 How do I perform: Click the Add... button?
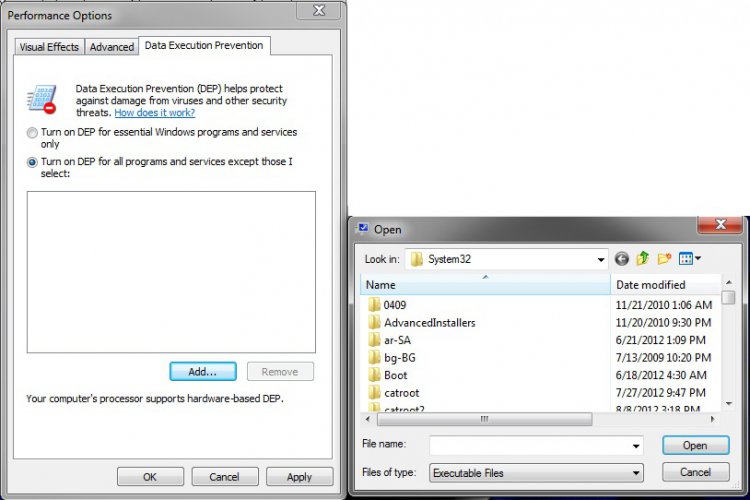pyautogui.click(x=203, y=371)
